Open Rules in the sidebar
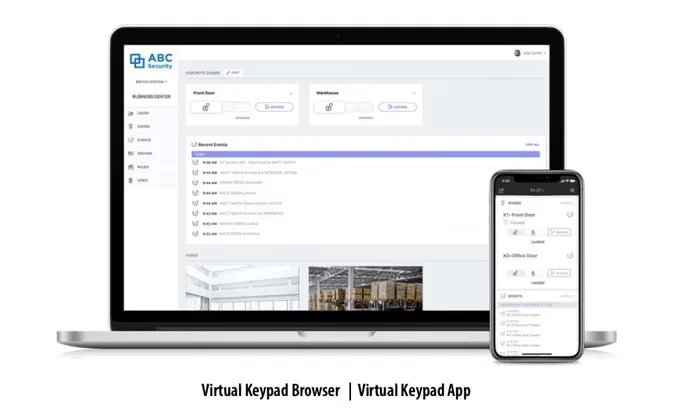This screenshot has width=674, height=418. 138,167
